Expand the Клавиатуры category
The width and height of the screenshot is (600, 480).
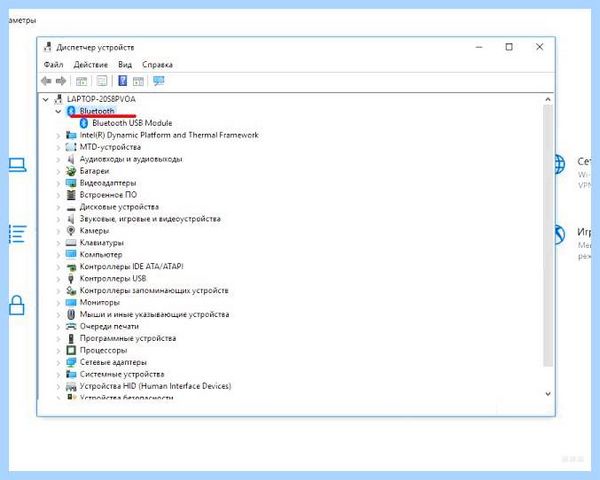[58, 243]
